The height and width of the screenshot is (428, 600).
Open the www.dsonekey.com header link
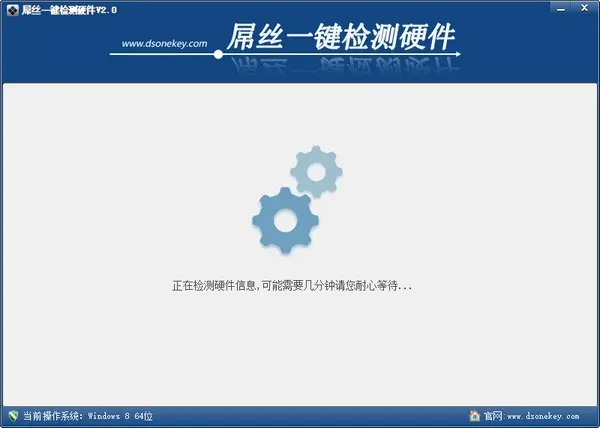tap(165, 44)
